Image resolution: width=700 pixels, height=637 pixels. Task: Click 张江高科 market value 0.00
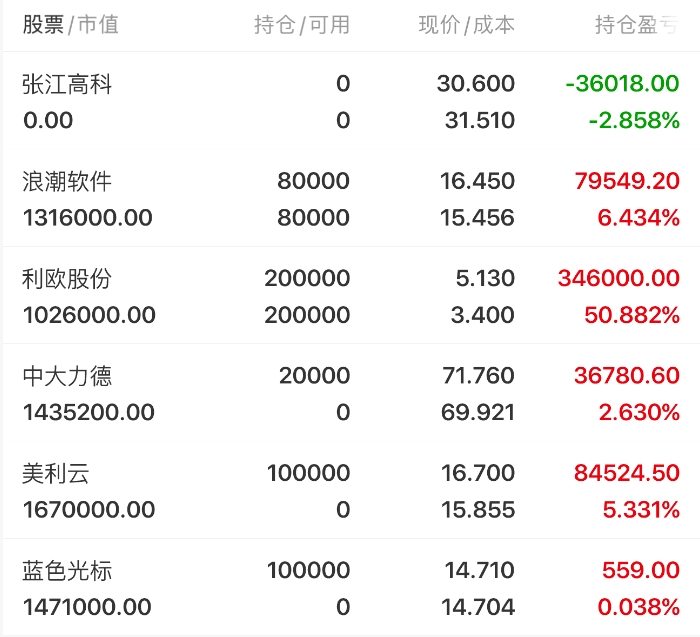point(48,121)
